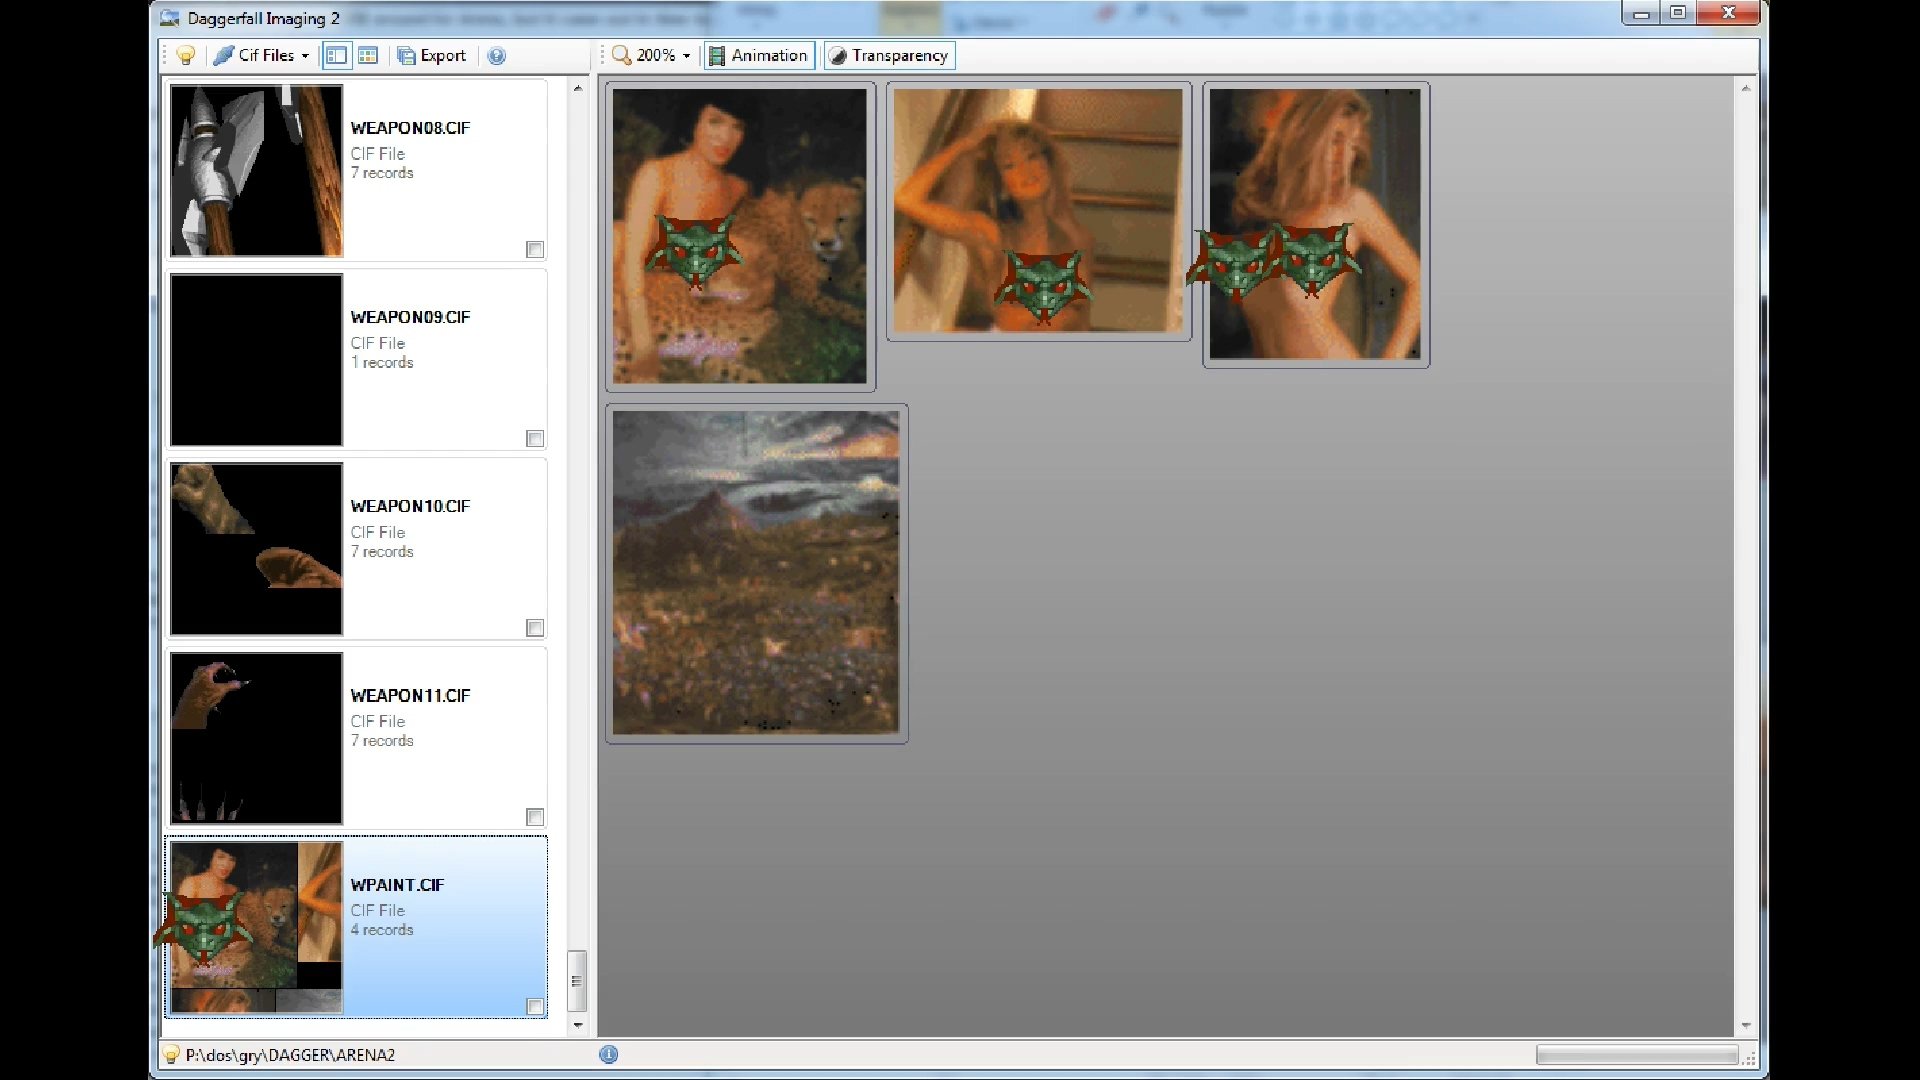
Task: Select the WEAPON09.CIF thumbnail
Action: (256, 359)
